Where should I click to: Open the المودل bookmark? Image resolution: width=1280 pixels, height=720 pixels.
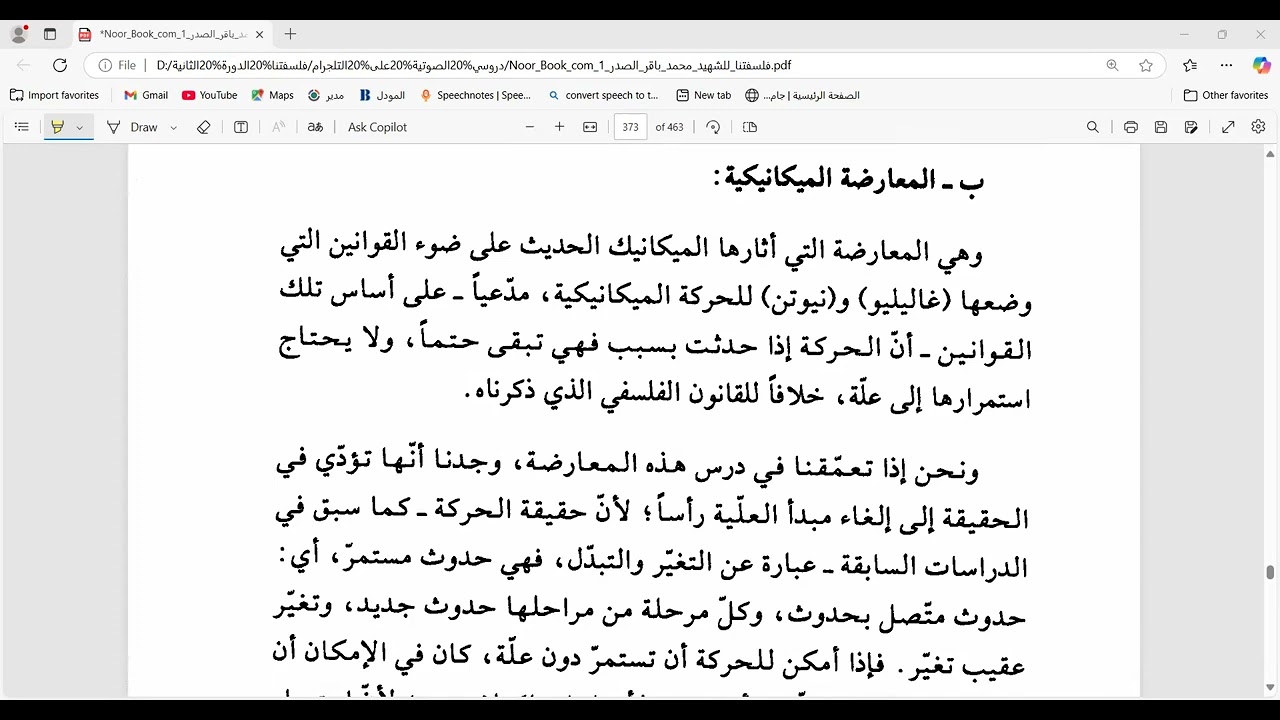pos(382,95)
